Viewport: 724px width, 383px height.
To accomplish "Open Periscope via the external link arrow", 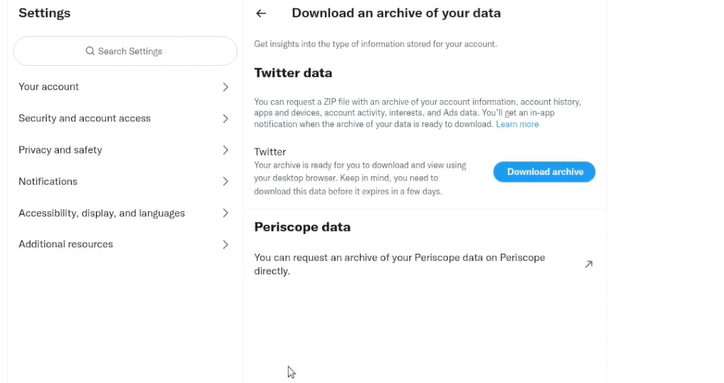I will [588, 264].
